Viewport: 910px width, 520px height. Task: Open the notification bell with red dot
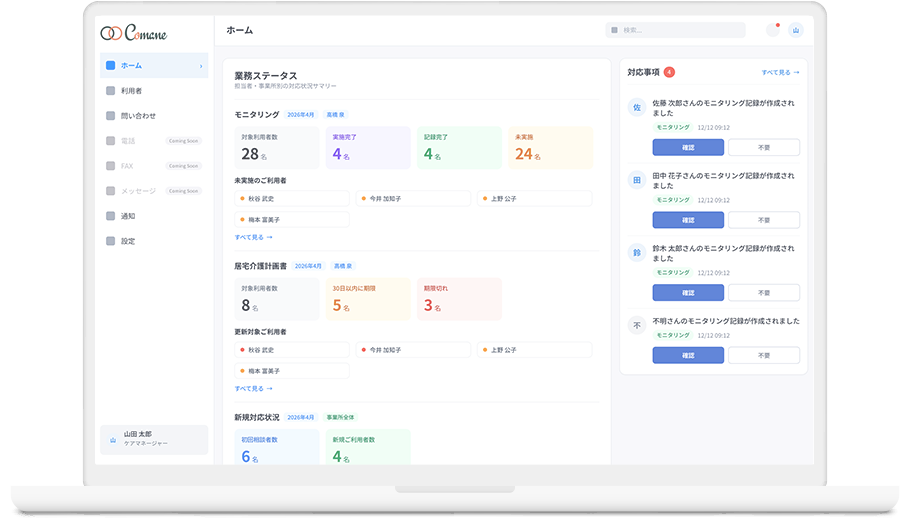(x=773, y=30)
